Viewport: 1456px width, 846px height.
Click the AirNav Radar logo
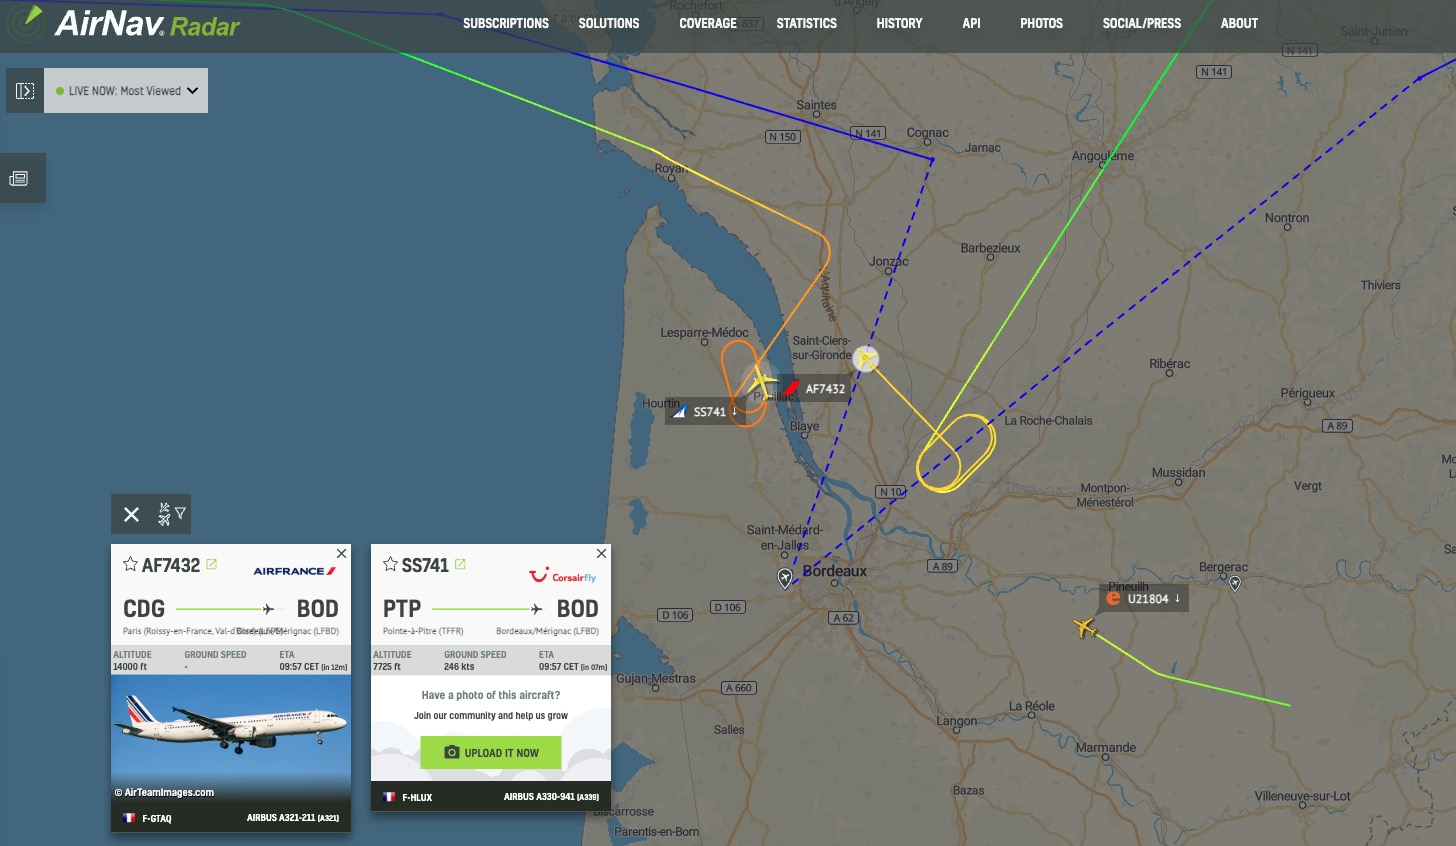[x=124, y=23]
